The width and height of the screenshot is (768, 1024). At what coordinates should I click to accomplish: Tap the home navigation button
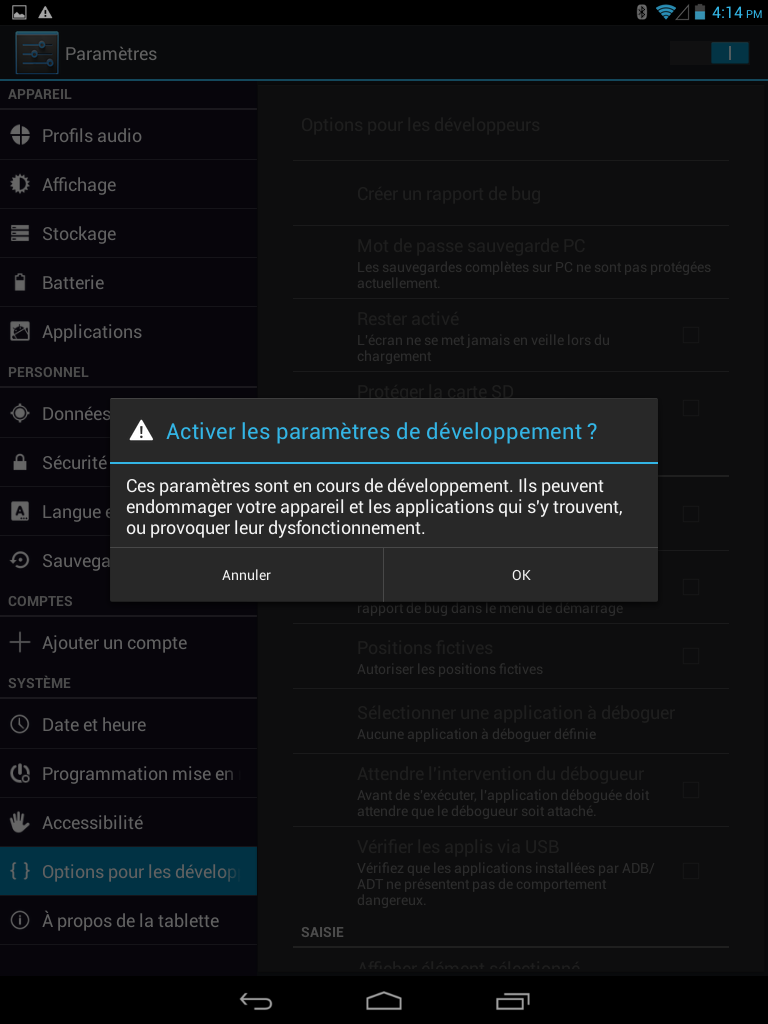[x=384, y=1000]
